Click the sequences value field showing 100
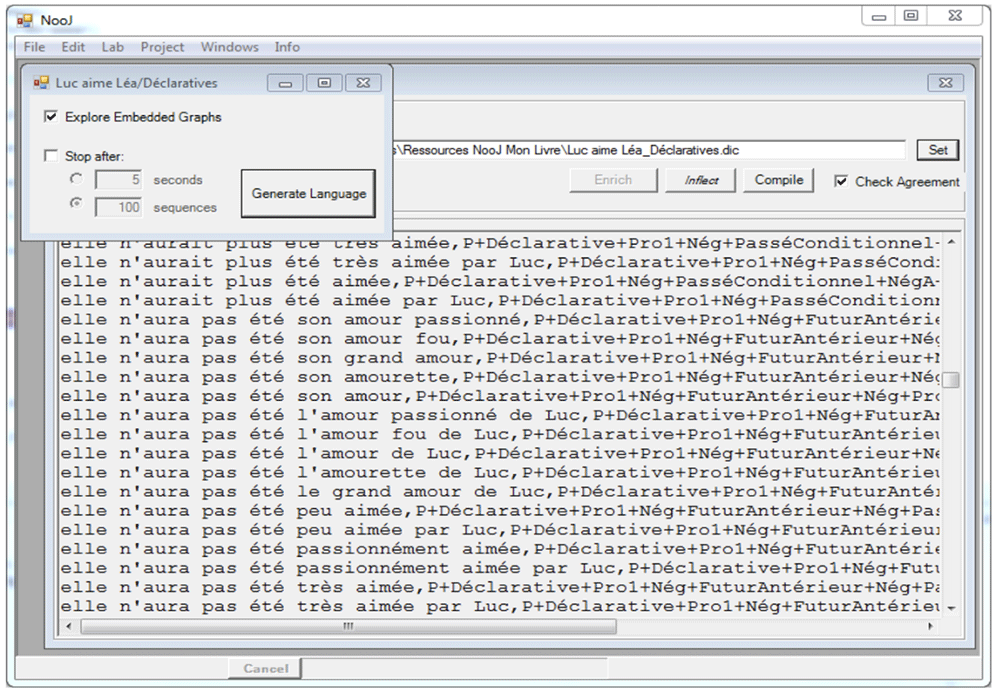Screen dimensions: 1000x692 (x=119, y=207)
